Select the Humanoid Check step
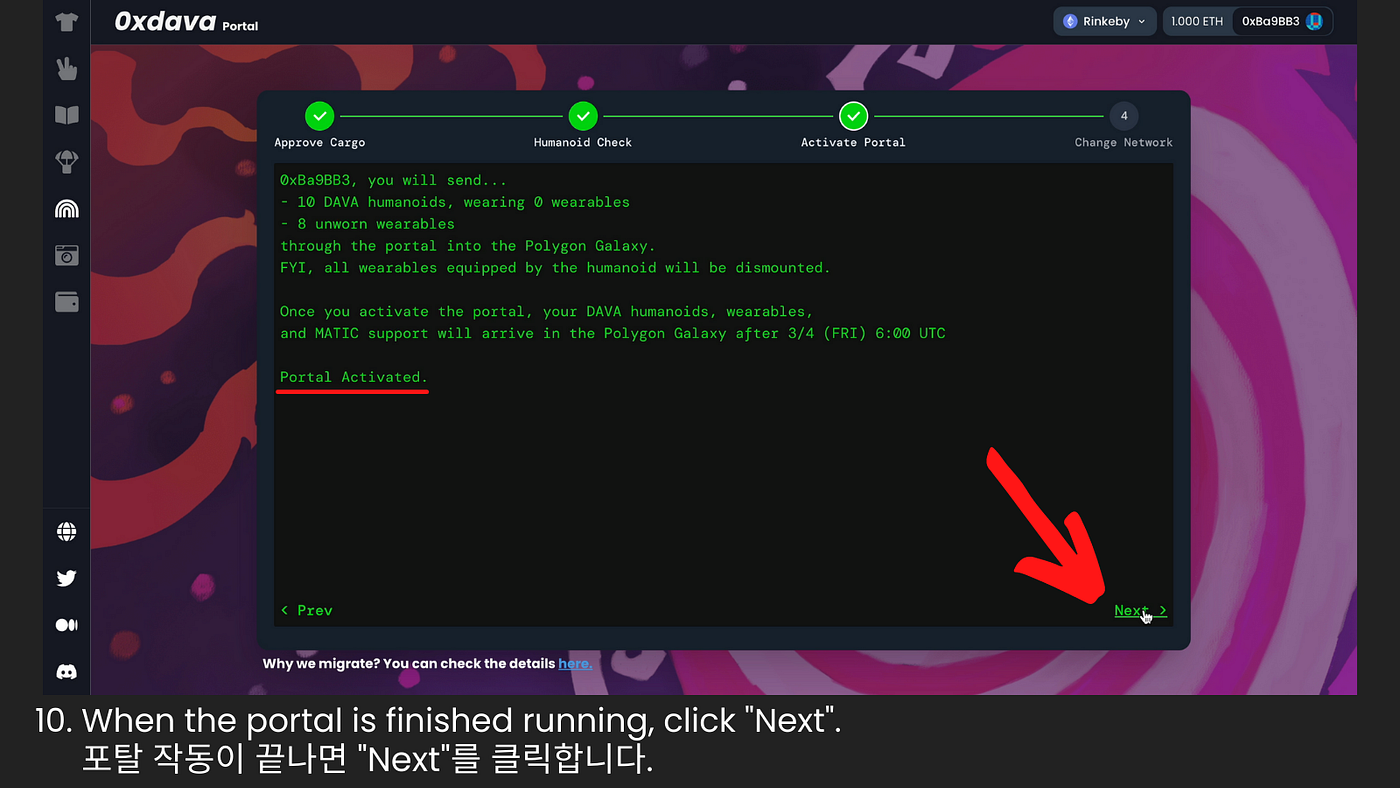 click(x=583, y=126)
